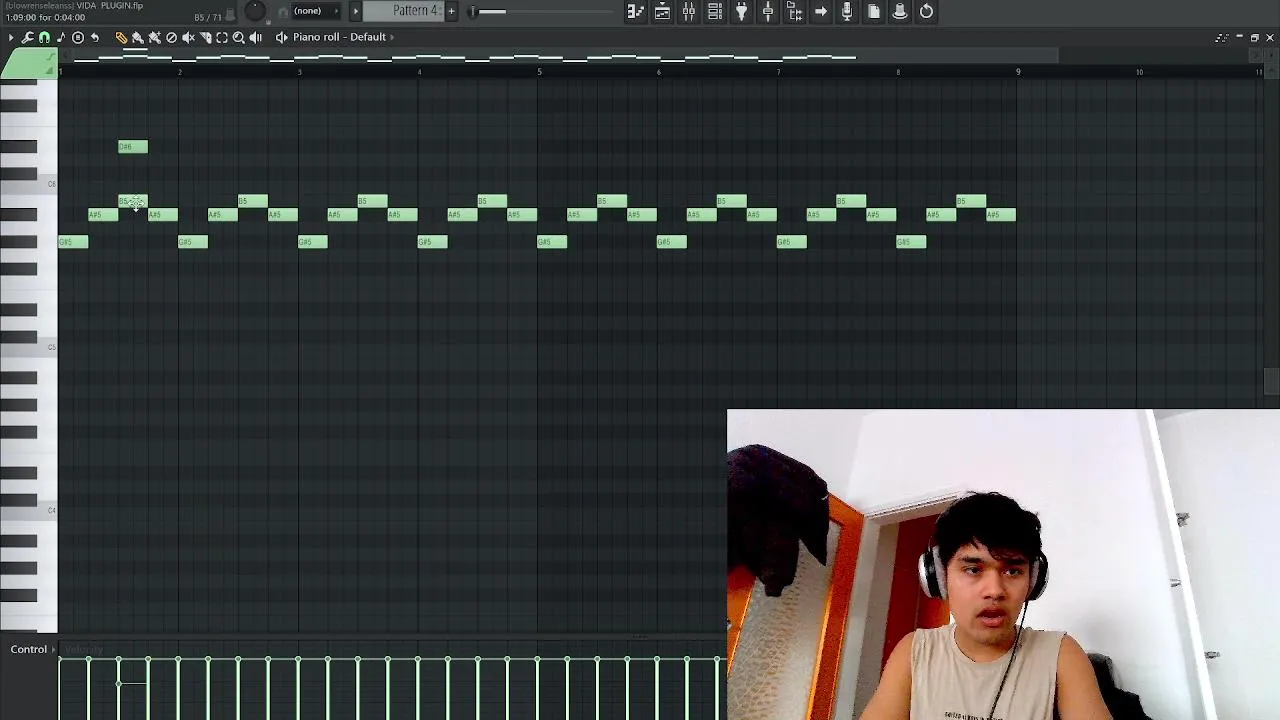The width and height of the screenshot is (1280, 720).
Task: Select the Draw pencil tool
Action: coord(121,37)
